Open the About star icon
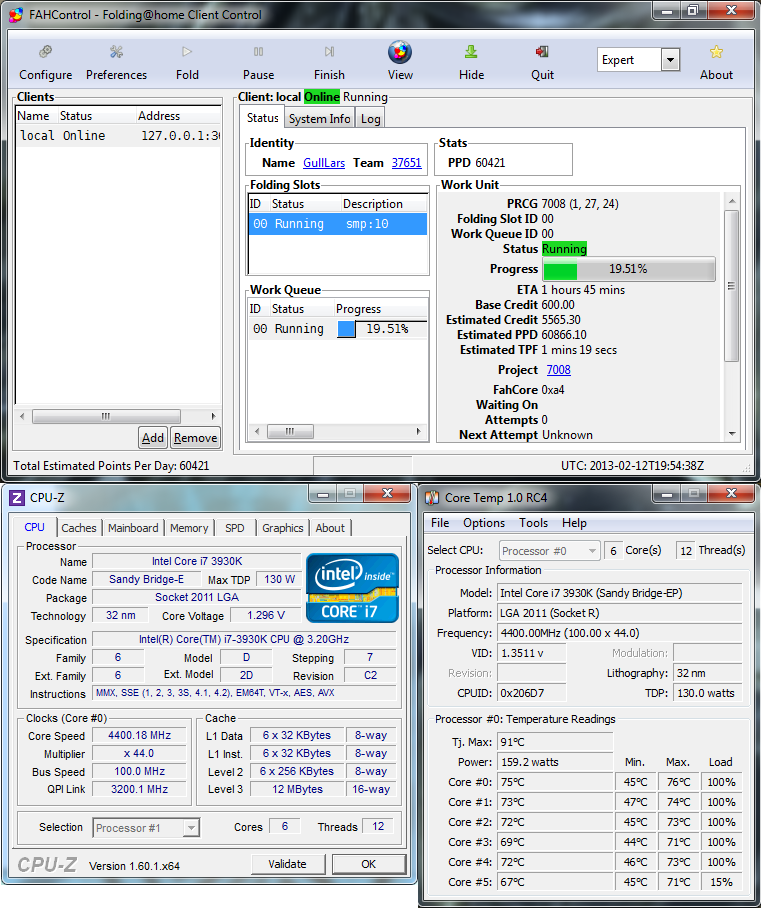Image resolution: width=761 pixels, height=909 pixels. pyautogui.click(x=716, y=52)
